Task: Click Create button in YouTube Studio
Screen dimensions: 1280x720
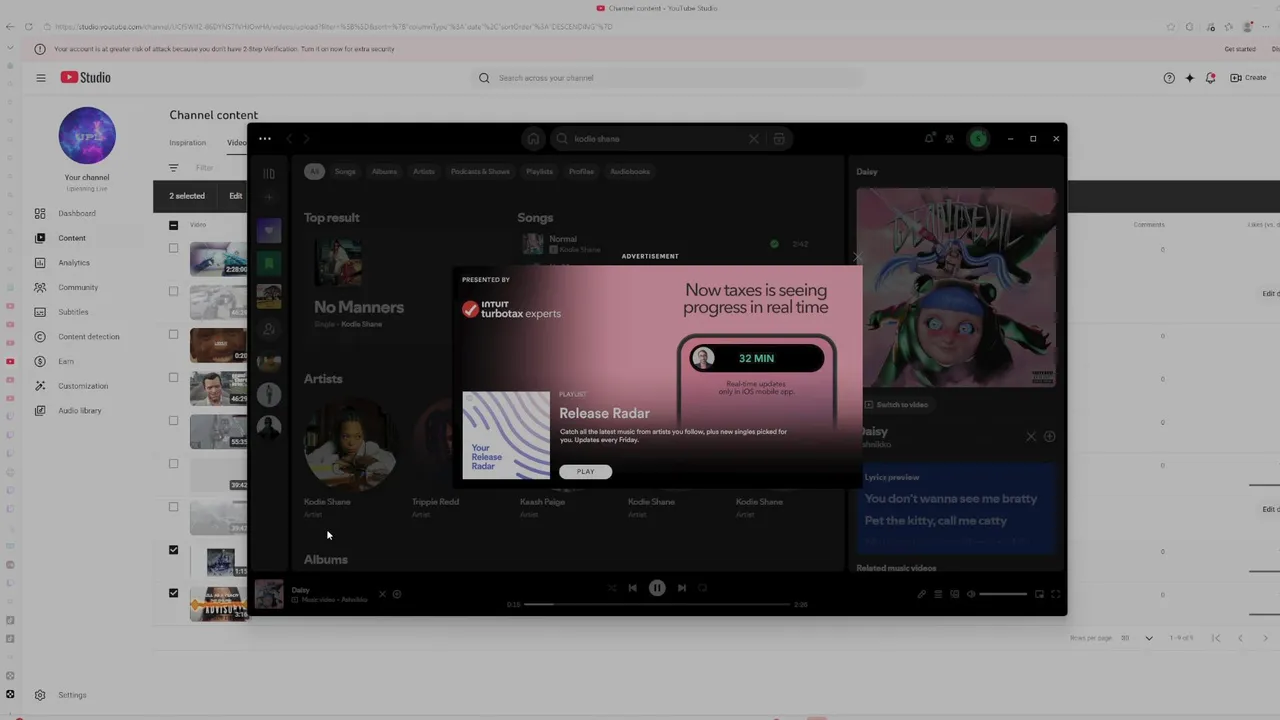Action: click(x=1248, y=78)
